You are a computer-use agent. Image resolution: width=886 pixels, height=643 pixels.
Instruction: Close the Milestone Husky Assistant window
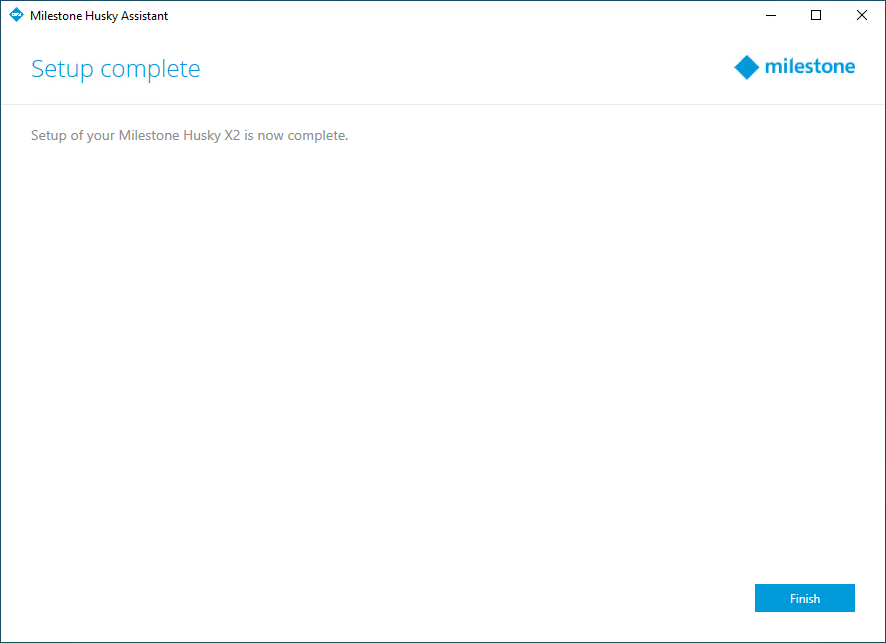click(861, 15)
